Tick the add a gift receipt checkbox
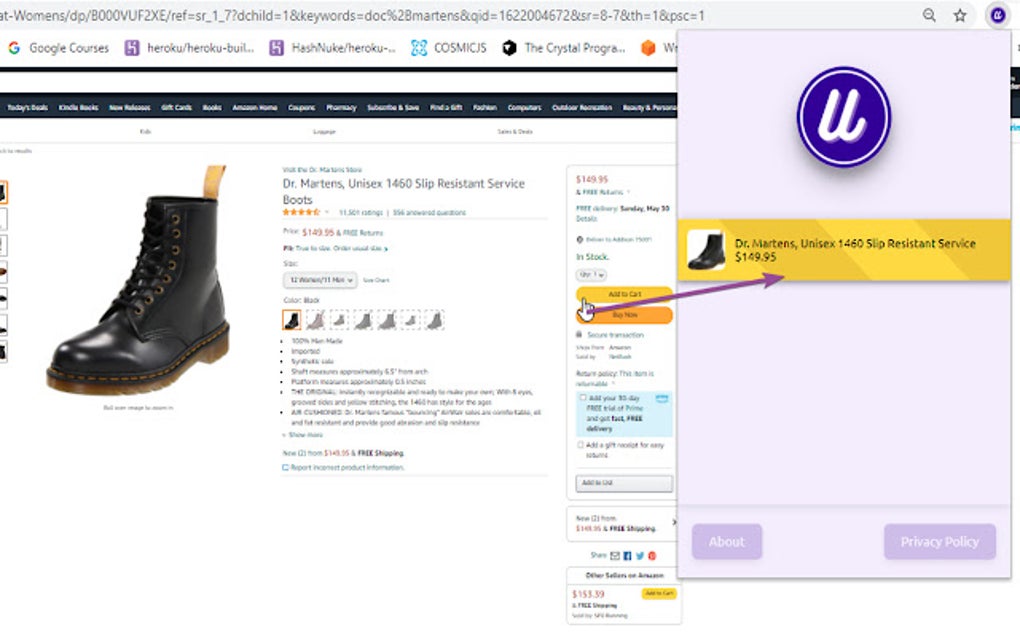 [580, 445]
